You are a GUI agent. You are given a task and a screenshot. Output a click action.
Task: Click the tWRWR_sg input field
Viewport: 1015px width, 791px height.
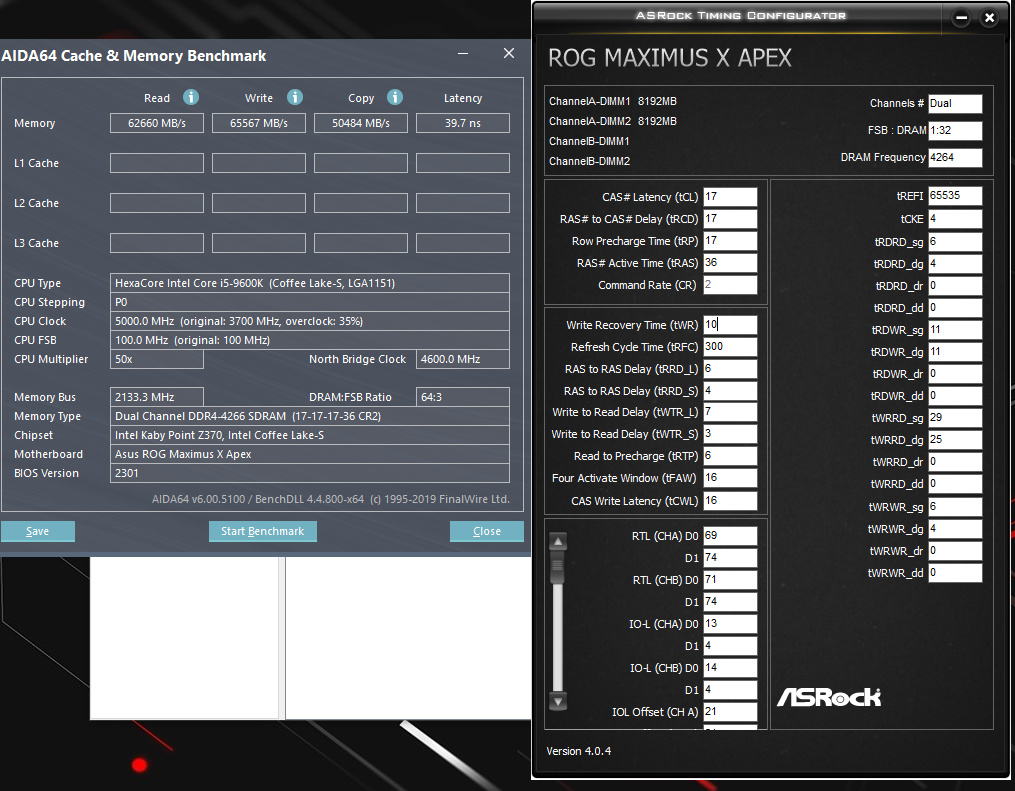955,507
